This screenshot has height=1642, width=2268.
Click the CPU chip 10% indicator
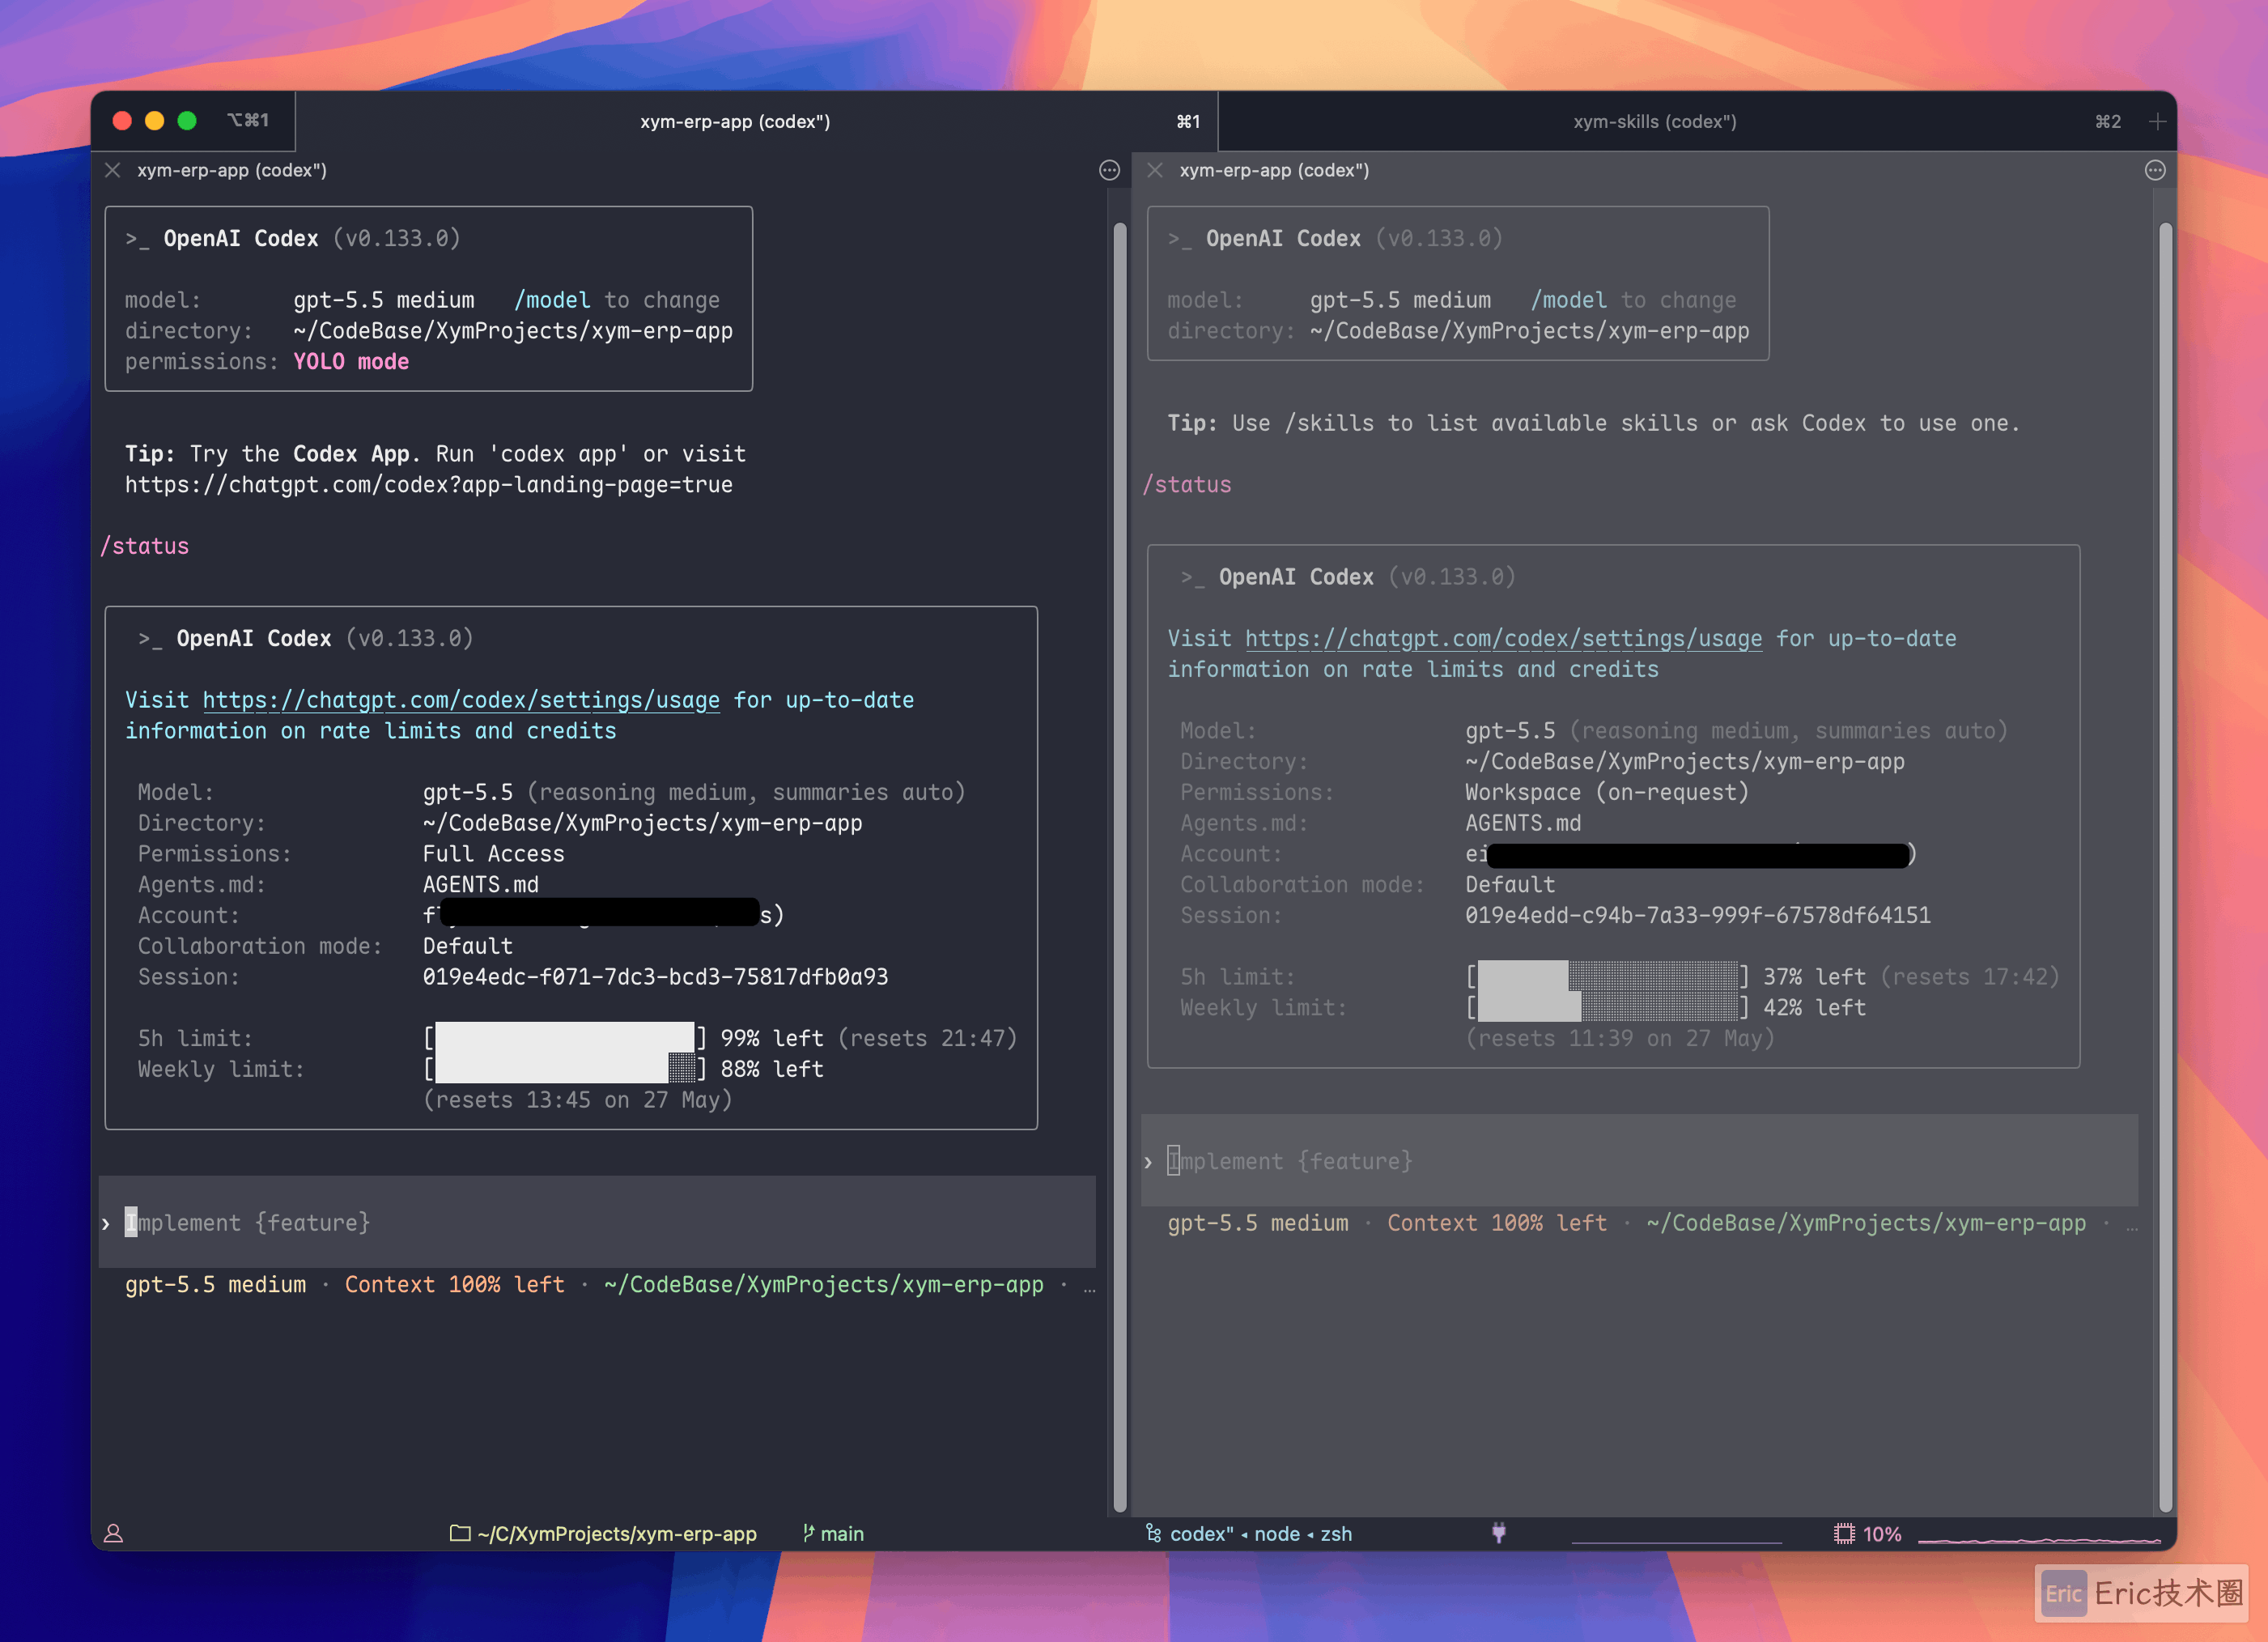(1867, 1533)
